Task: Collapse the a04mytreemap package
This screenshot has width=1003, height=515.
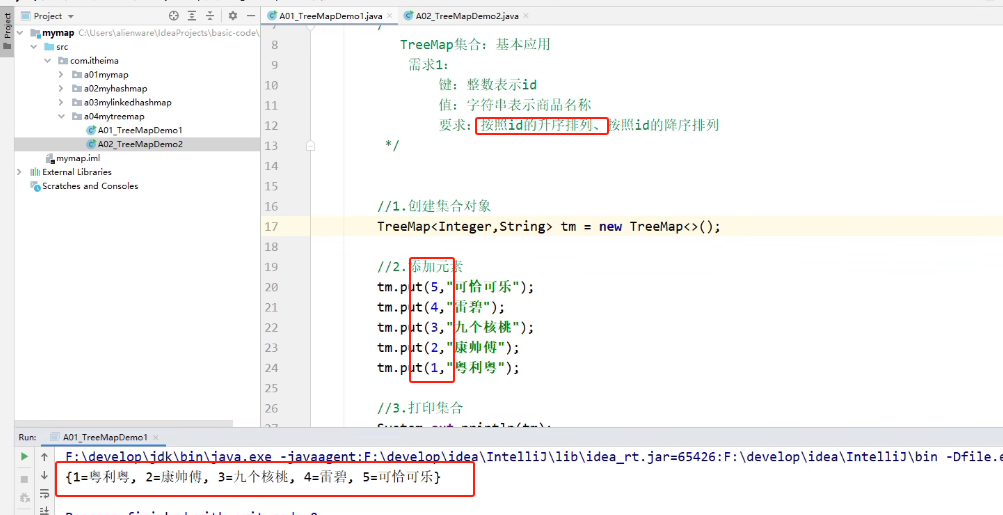Action: tap(61, 116)
